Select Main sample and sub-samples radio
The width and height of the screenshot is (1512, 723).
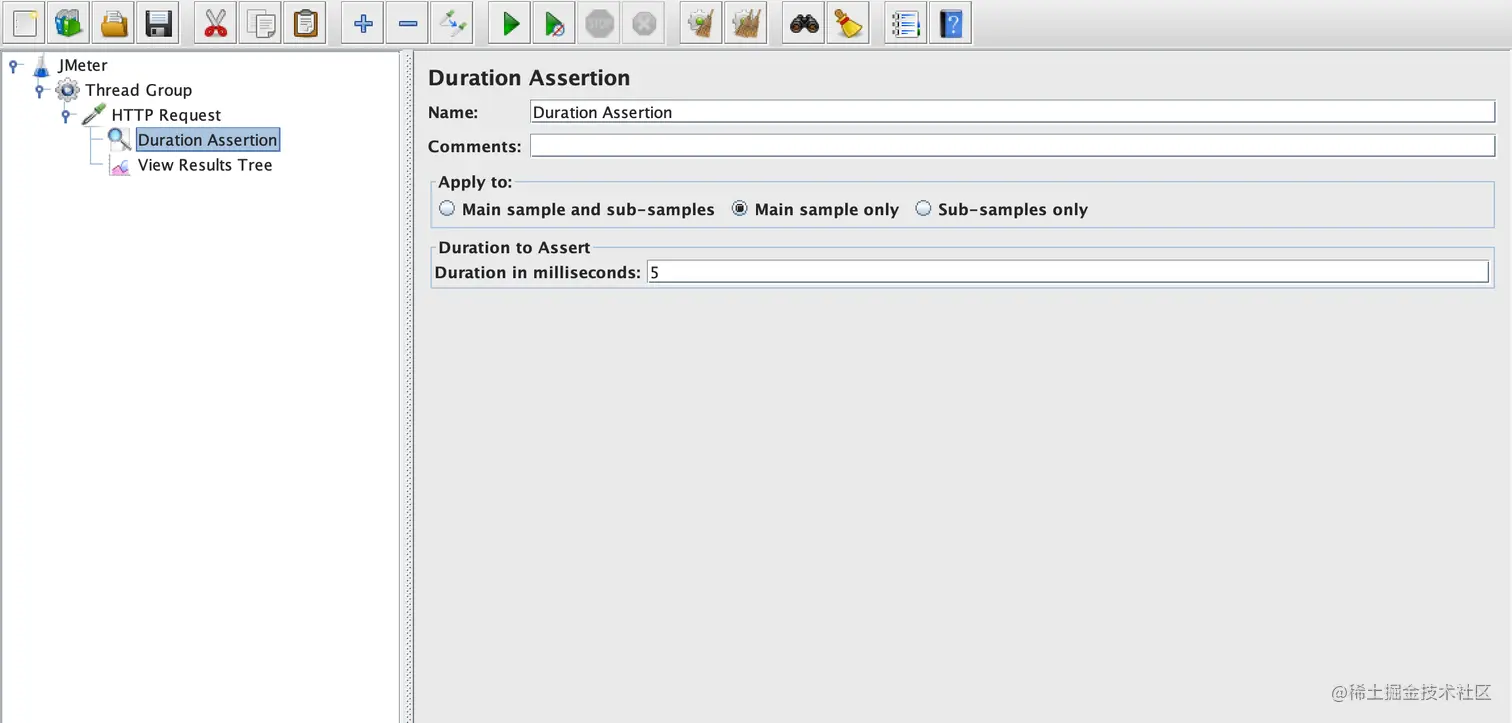pos(447,209)
